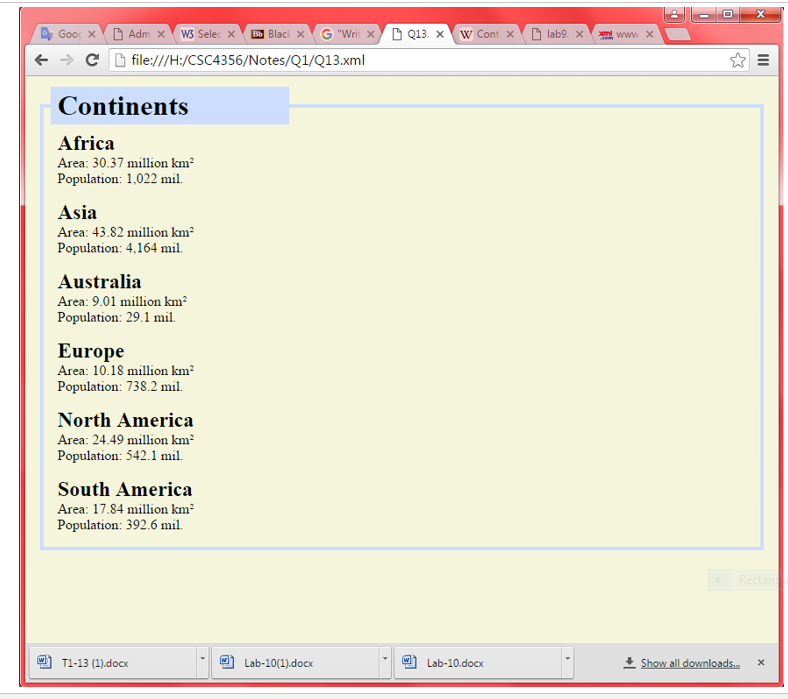Minimize the Chrome window
This screenshot has width=788, height=699.
click(704, 15)
